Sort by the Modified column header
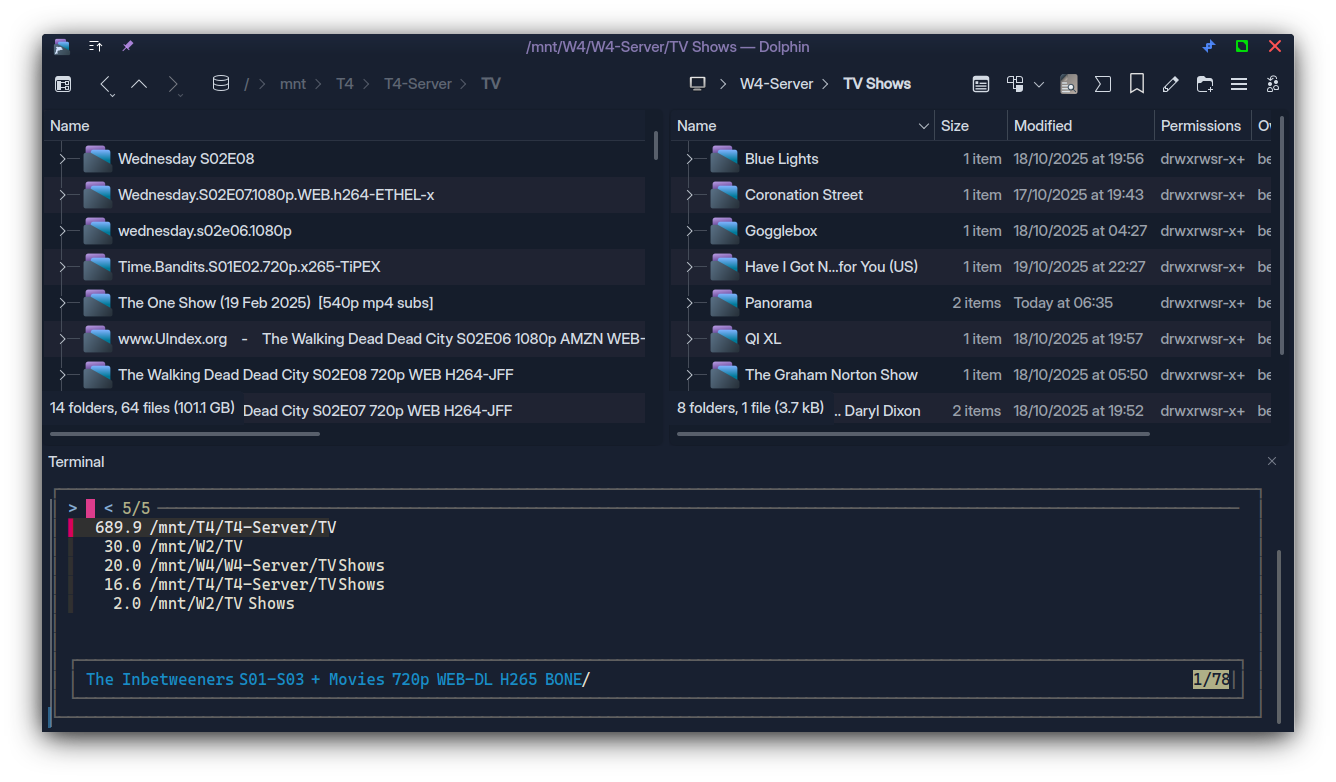The width and height of the screenshot is (1336, 782). [1043, 126]
